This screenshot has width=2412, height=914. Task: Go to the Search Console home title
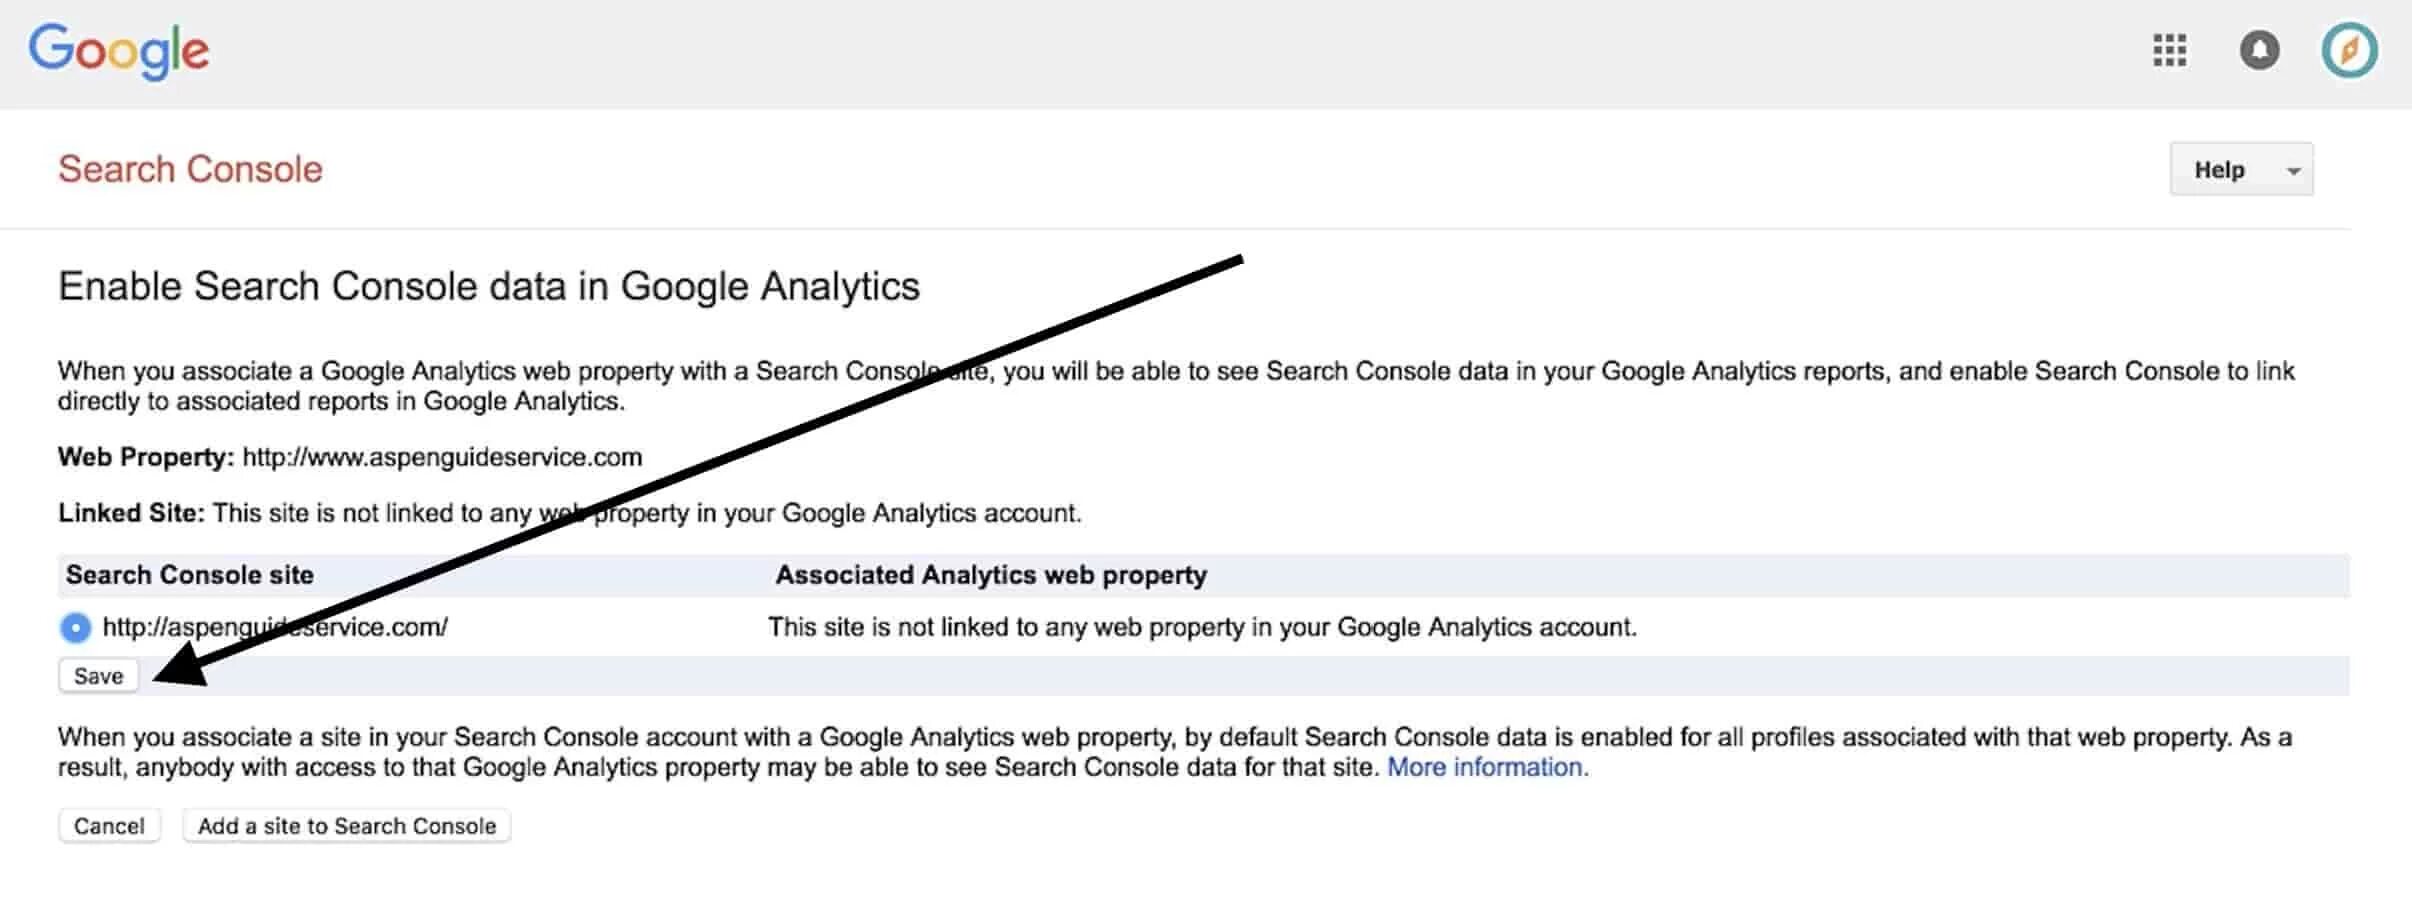(x=190, y=169)
